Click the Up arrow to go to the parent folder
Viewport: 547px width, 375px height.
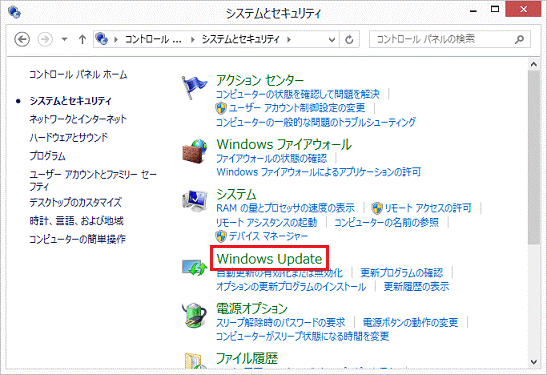(82, 39)
